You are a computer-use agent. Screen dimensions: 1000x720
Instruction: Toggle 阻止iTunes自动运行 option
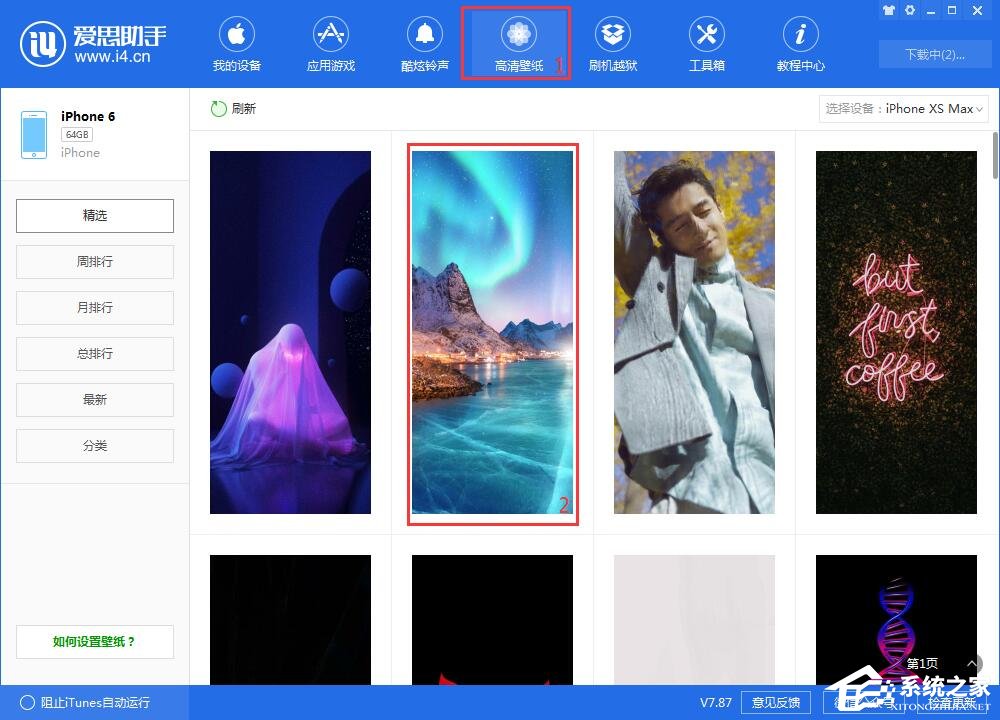(70, 703)
